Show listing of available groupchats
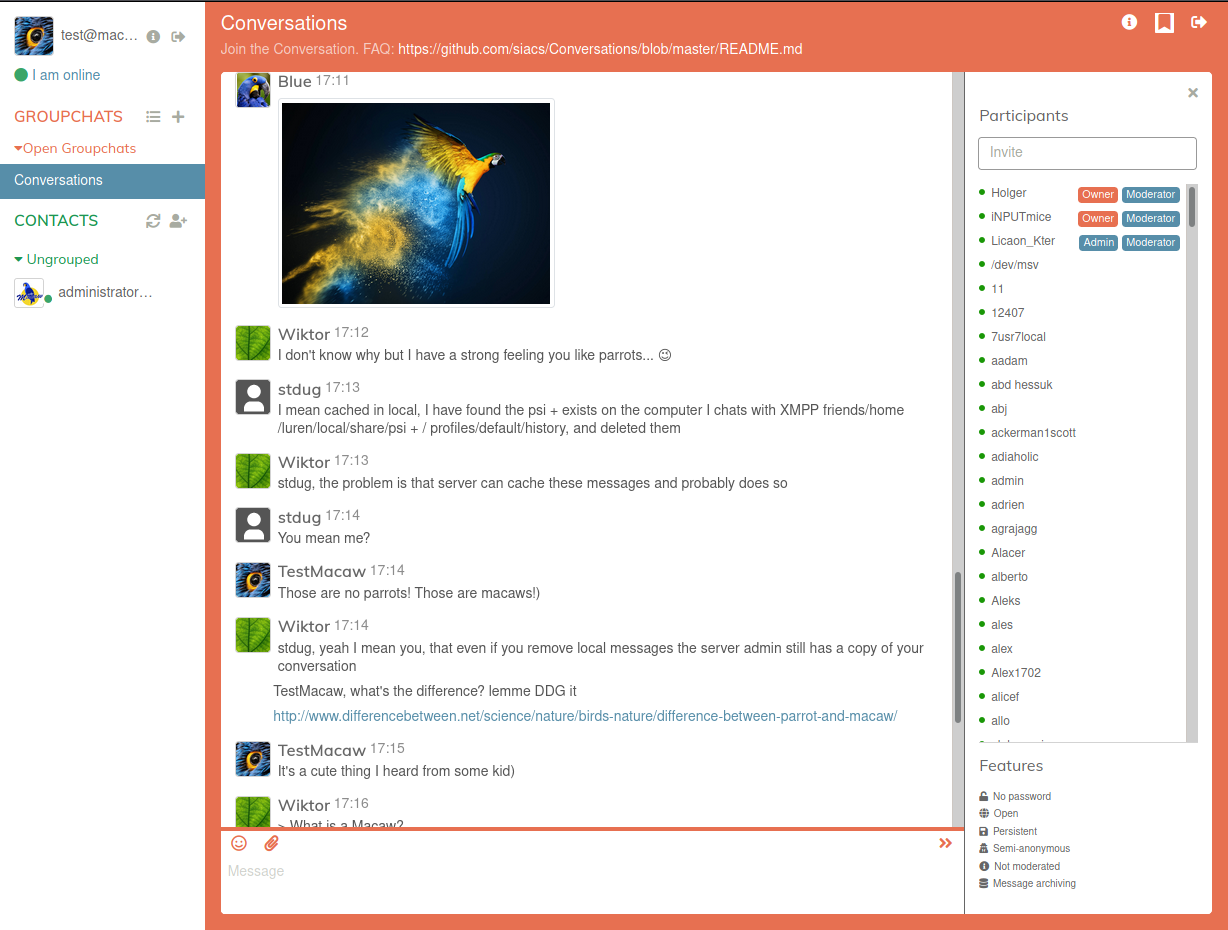Viewport: 1228px width, 930px height. click(x=153, y=116)
